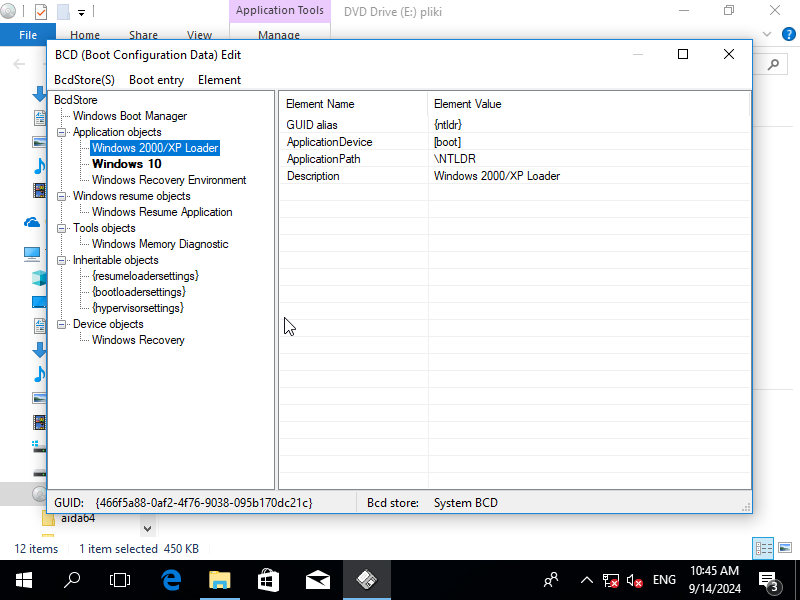Select Windows Recovery Environment entry
Screen dimensions: 800x600
(169, 180)
